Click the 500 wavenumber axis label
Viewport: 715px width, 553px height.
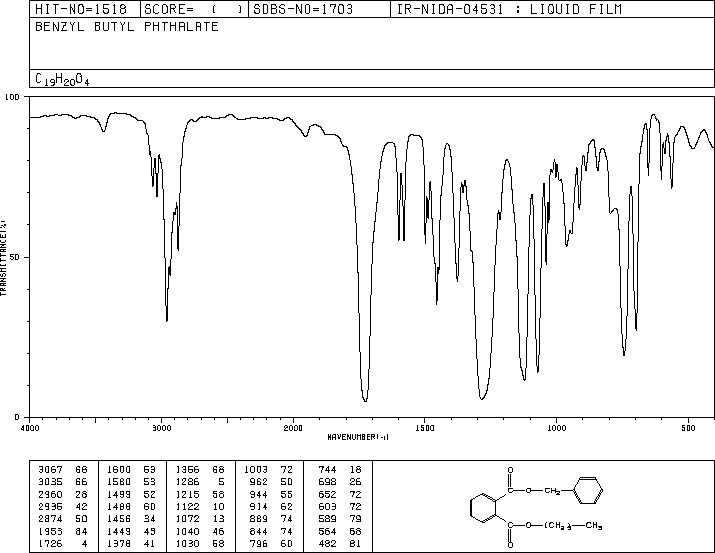pos(689,428)
